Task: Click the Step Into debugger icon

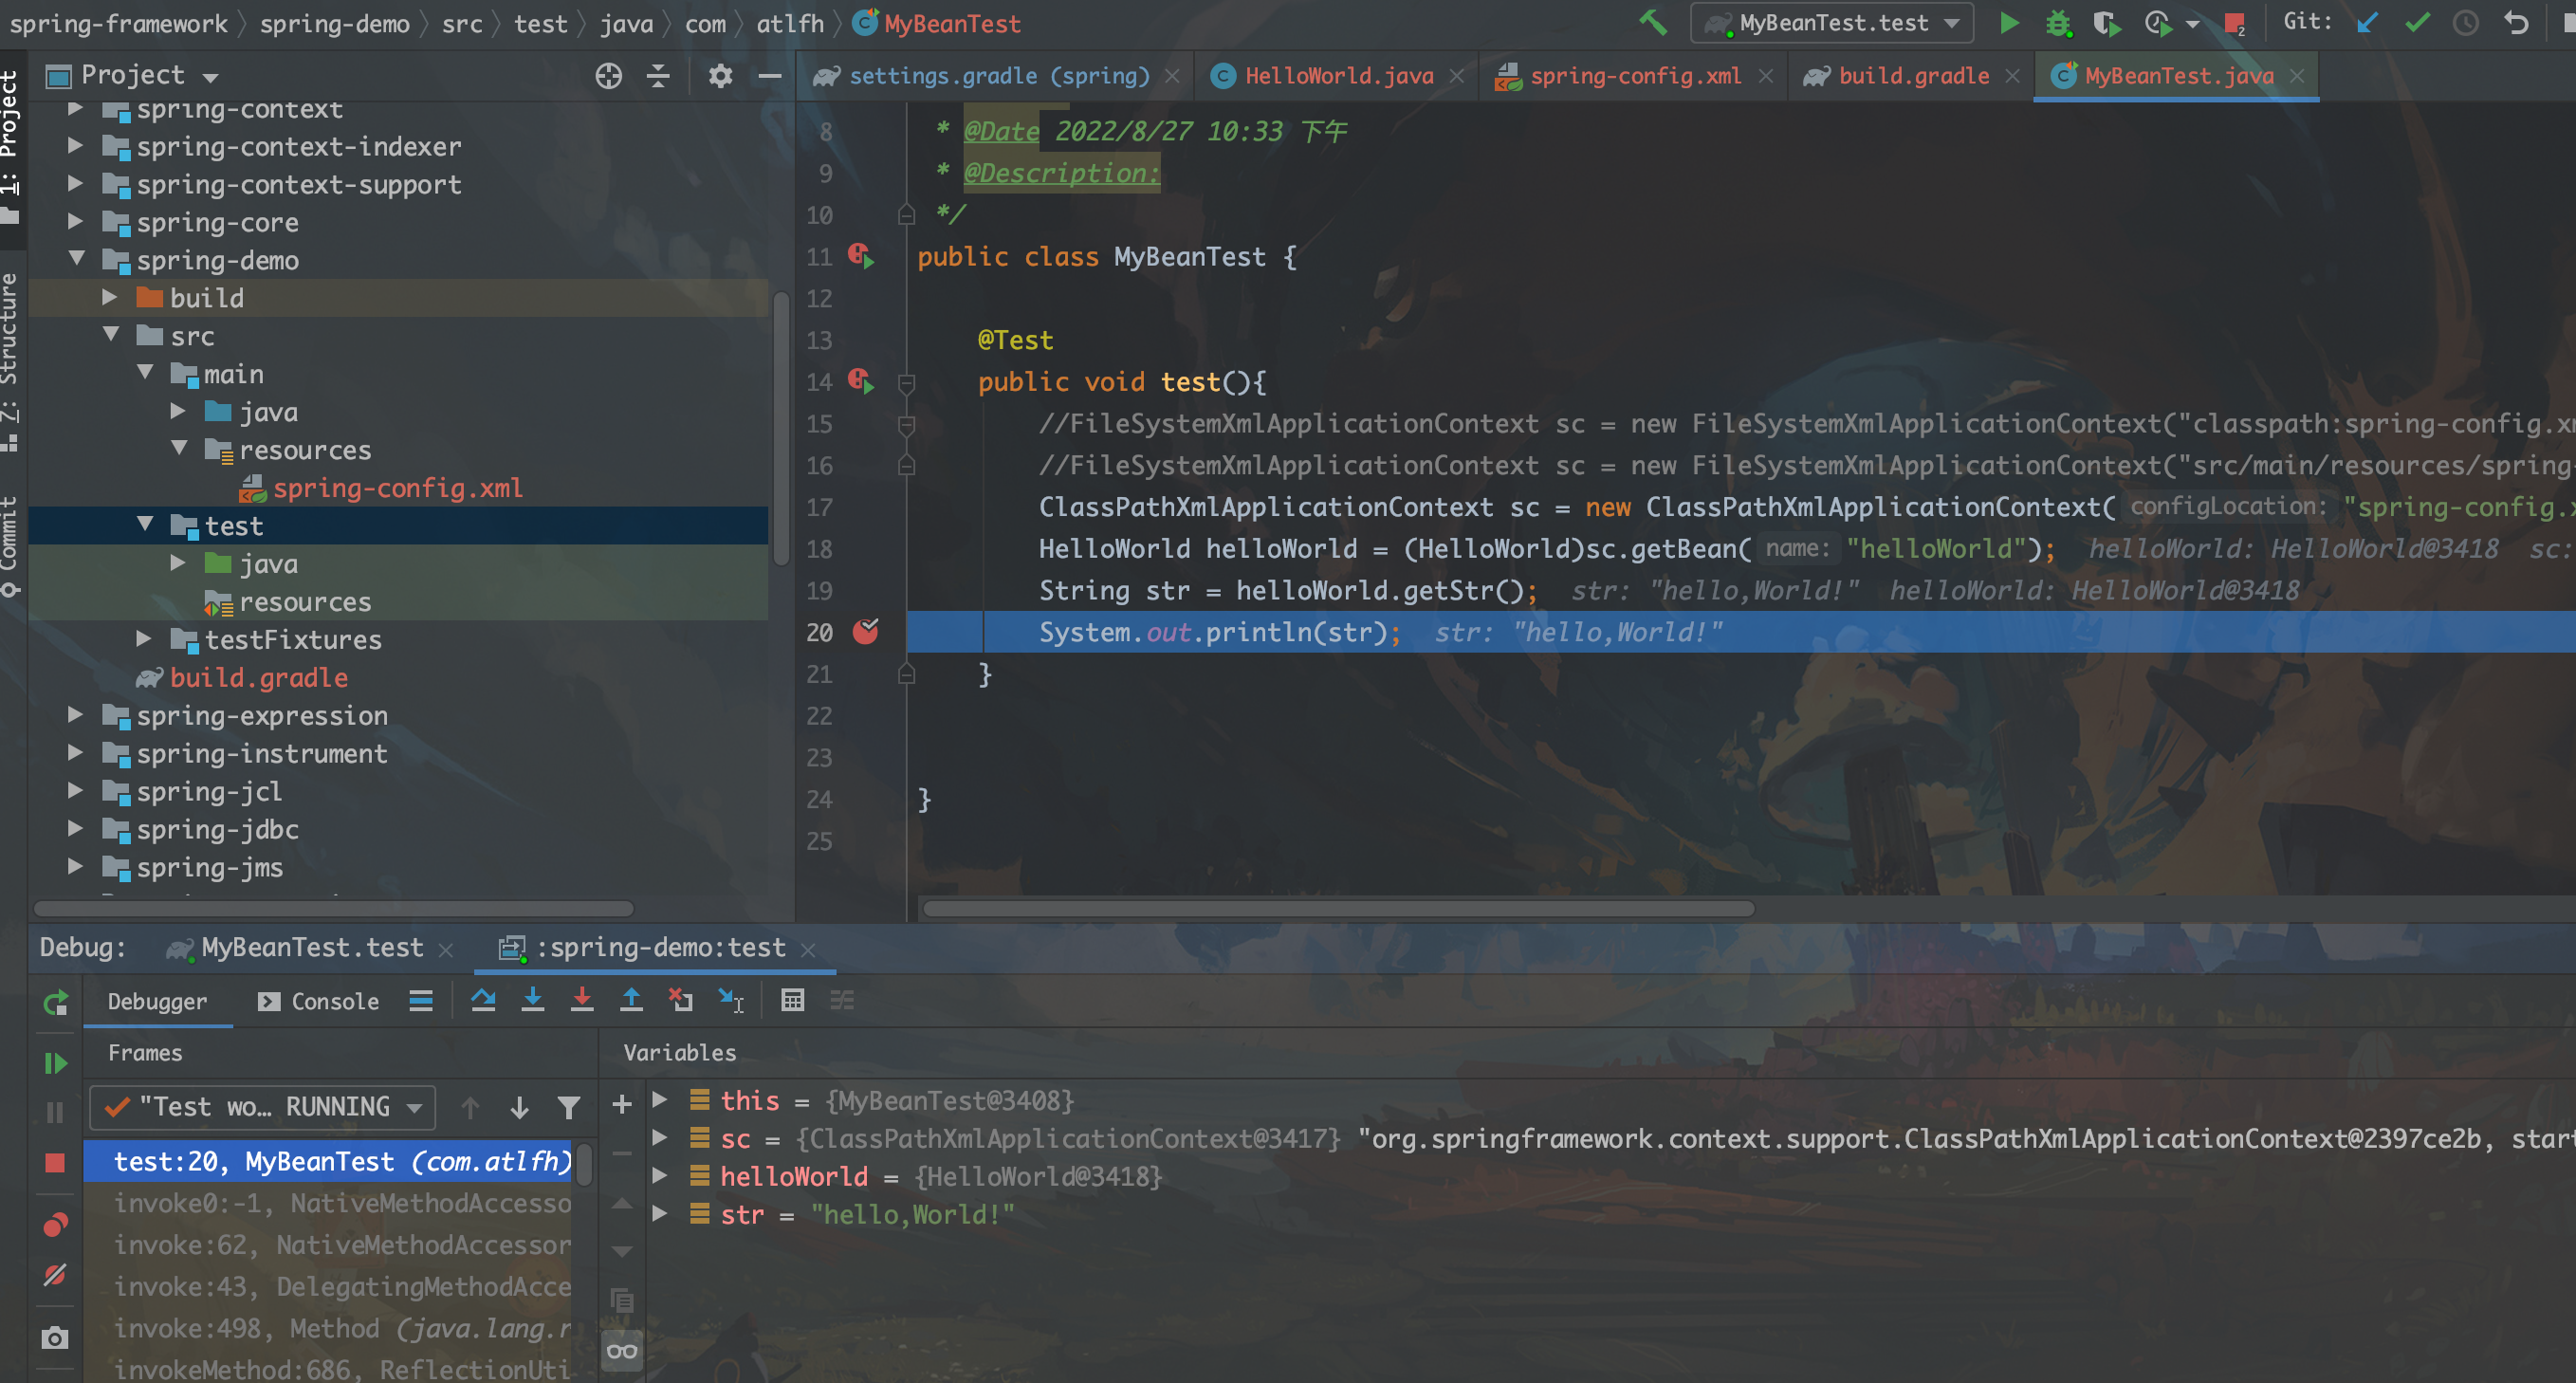Action: coord(533,1000)
